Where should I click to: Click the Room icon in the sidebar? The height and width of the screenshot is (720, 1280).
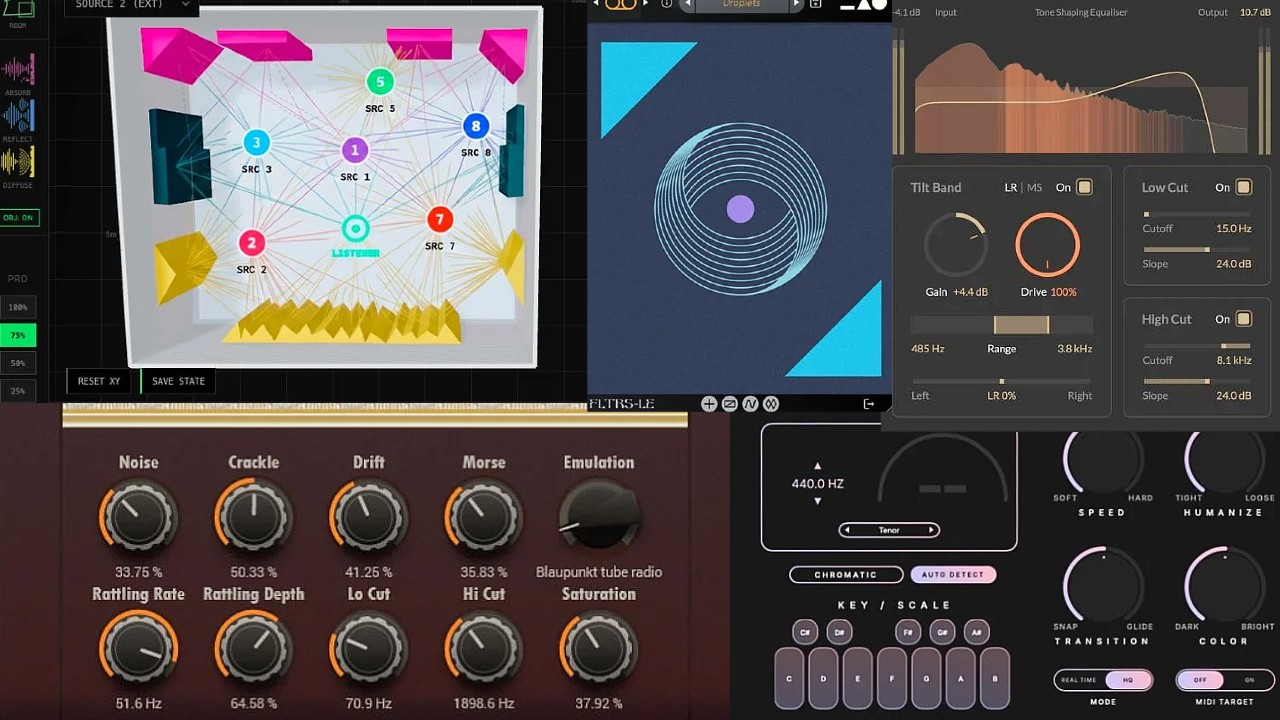[18, 8]
